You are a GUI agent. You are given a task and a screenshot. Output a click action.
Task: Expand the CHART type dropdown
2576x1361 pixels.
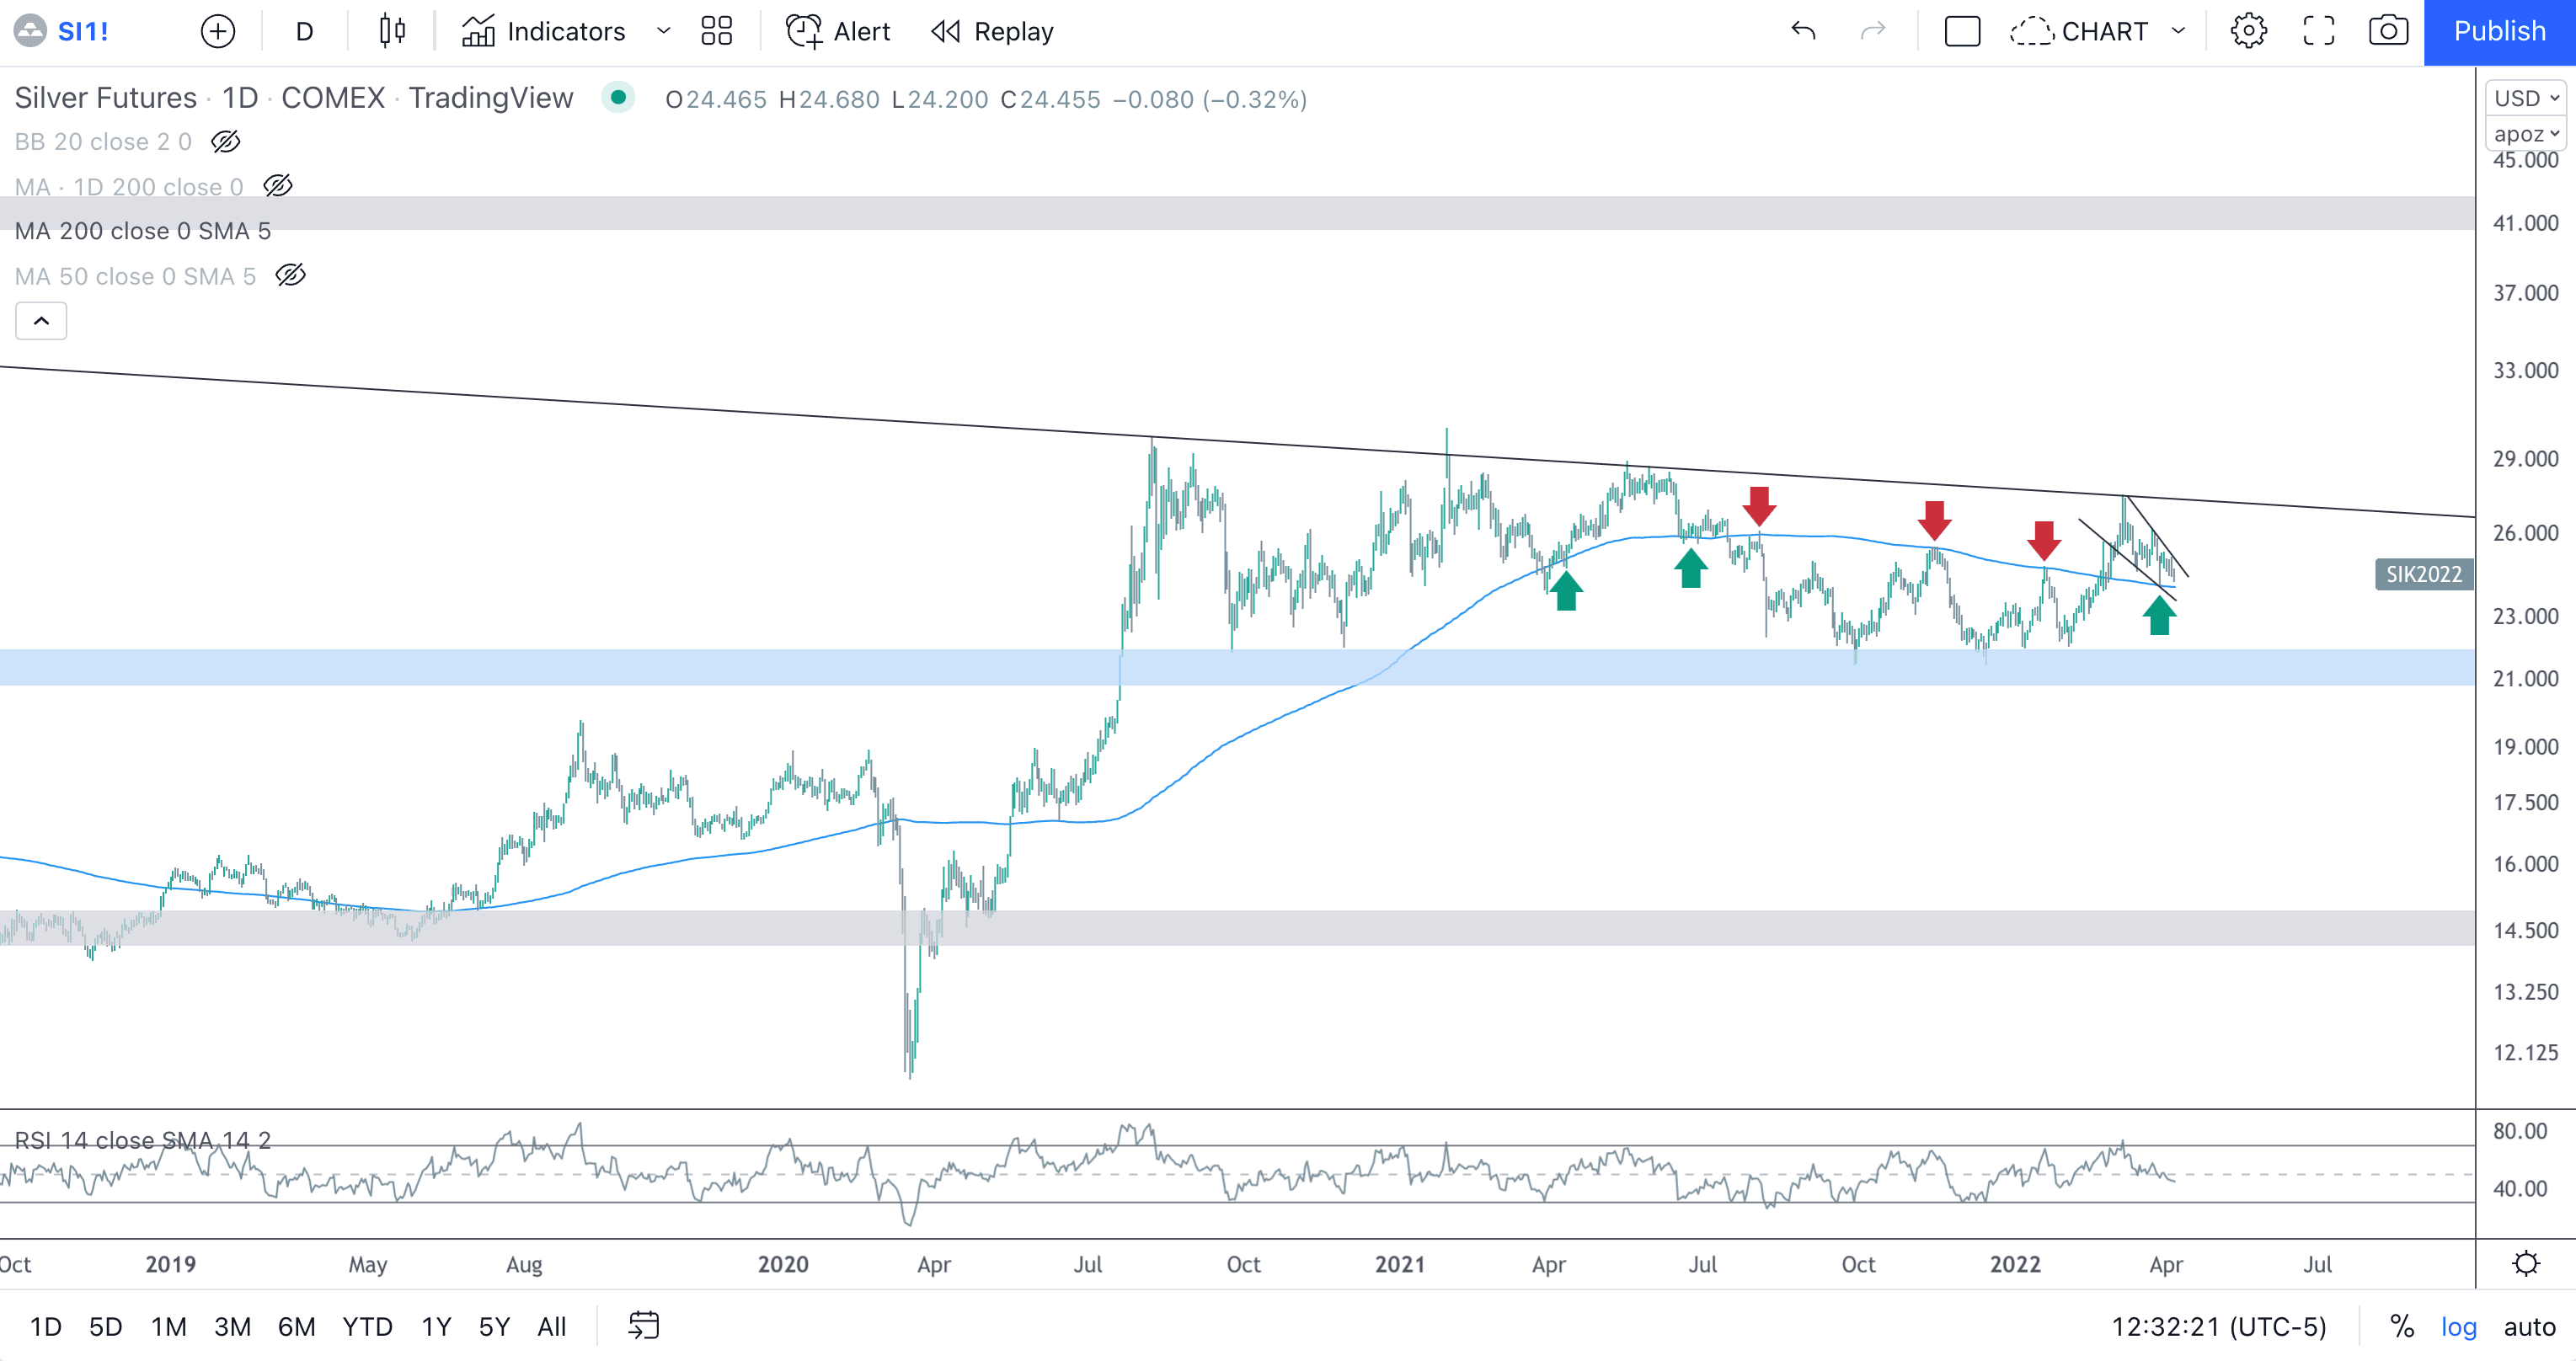pyautogui.click(x=2180, y=31)
